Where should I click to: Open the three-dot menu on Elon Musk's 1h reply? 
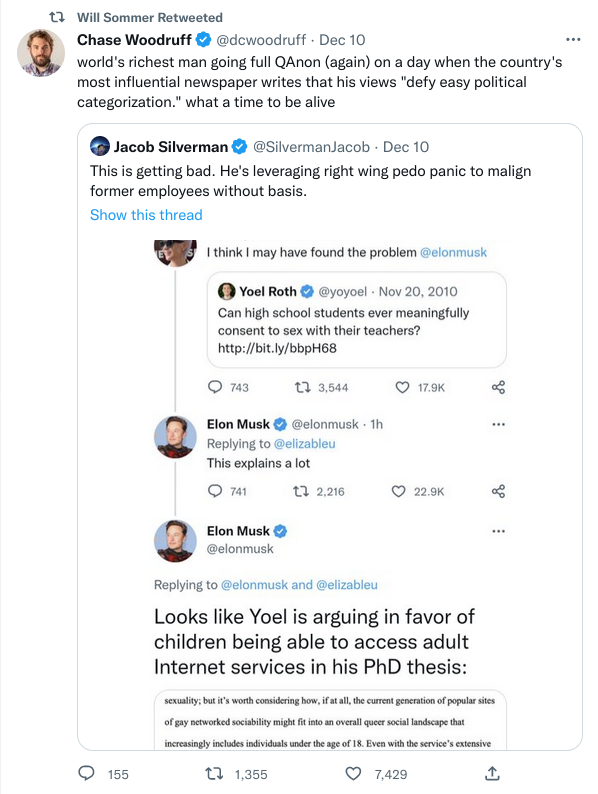(x=498, y=424)
